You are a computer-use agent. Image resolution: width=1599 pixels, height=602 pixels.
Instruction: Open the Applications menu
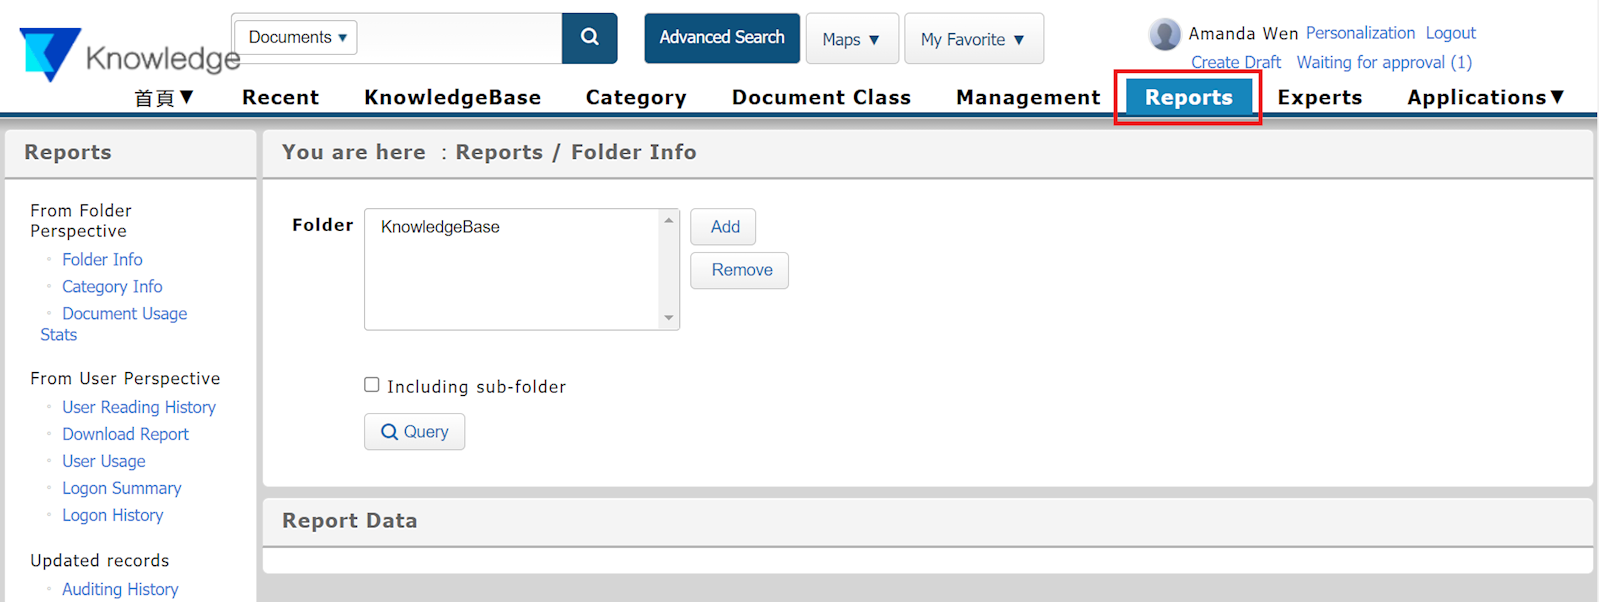click(1485, 97)
